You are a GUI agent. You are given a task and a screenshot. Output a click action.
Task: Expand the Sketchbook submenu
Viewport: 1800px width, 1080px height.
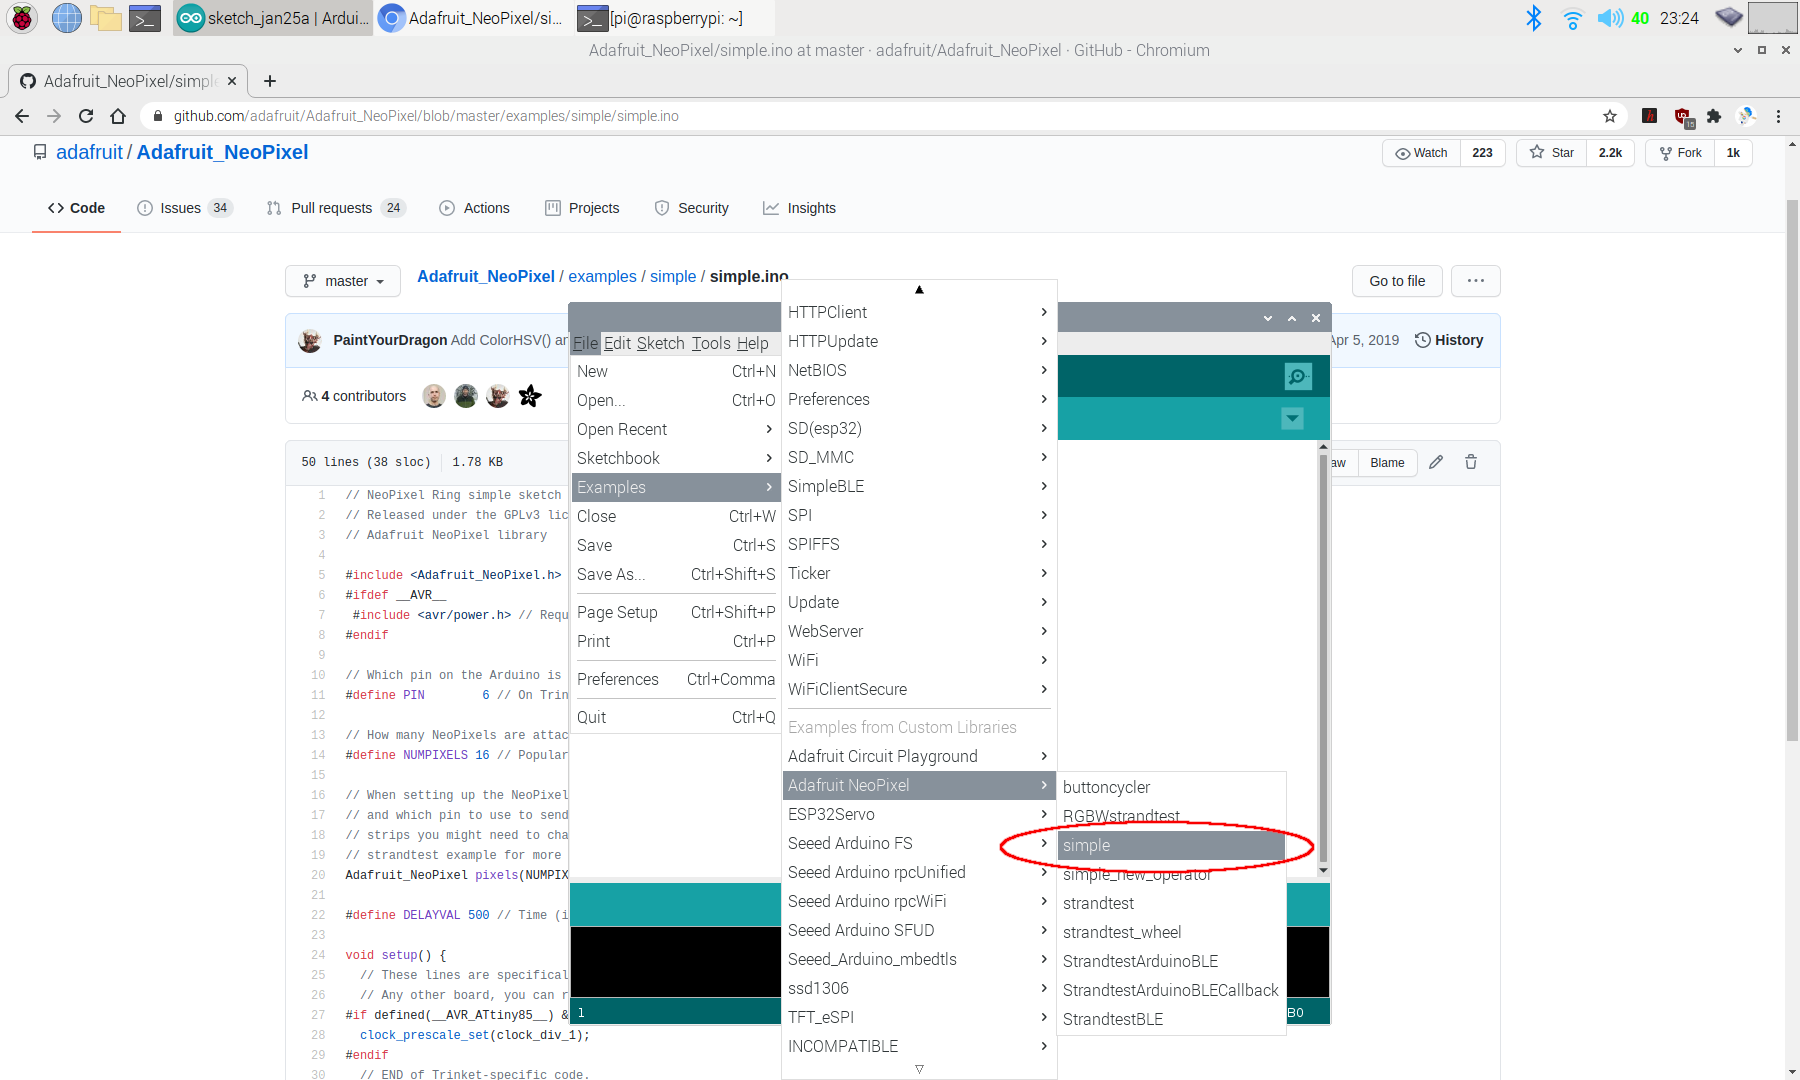(x=675, y=458)
